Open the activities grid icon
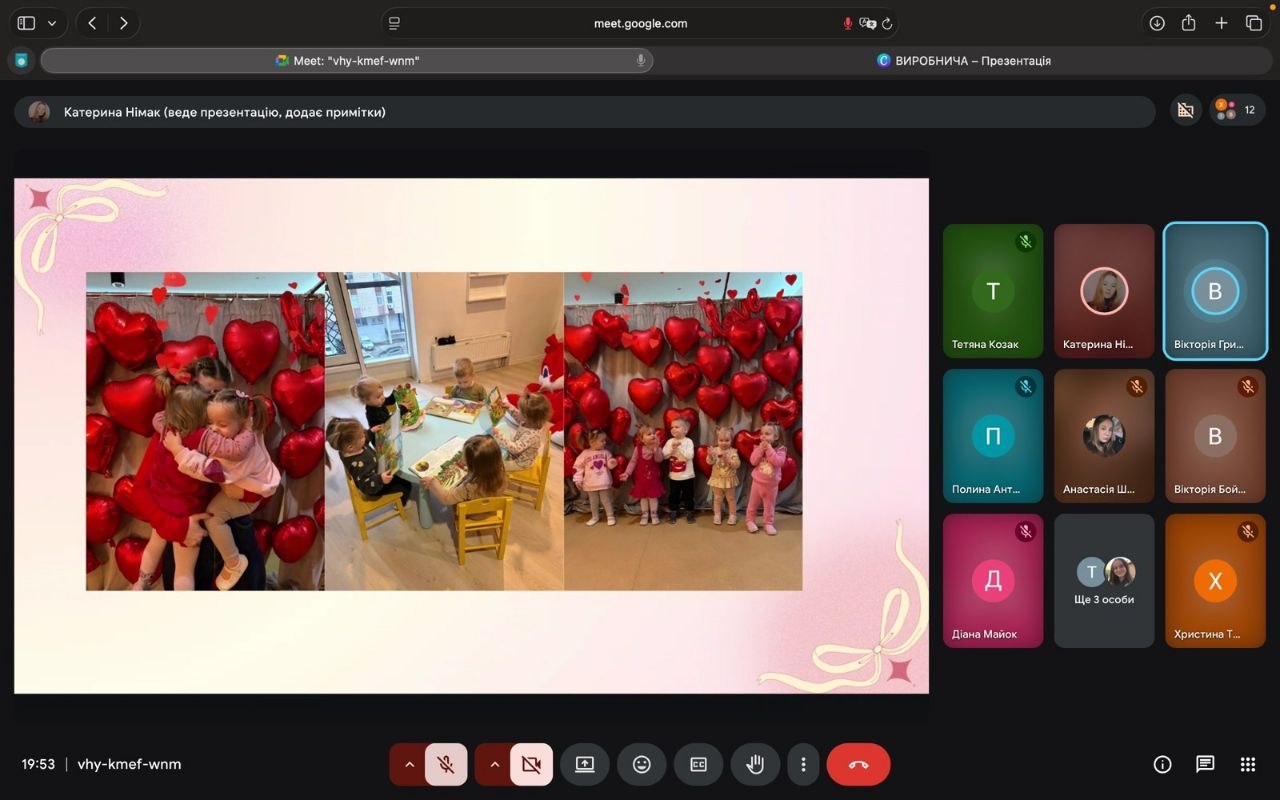The width and height of the screenshot is (1280, 800). pos(1247,764)
